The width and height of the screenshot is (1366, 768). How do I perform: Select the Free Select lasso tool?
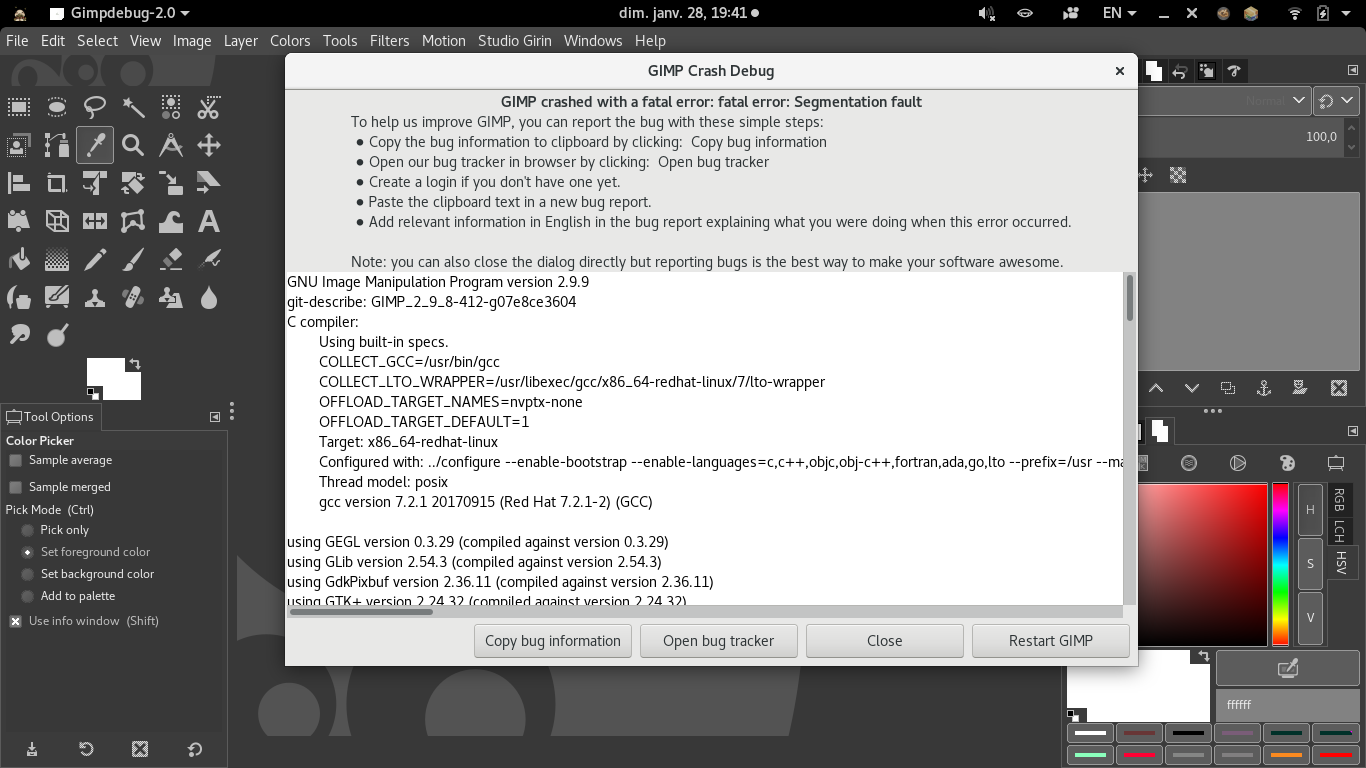tap(95, 107)
